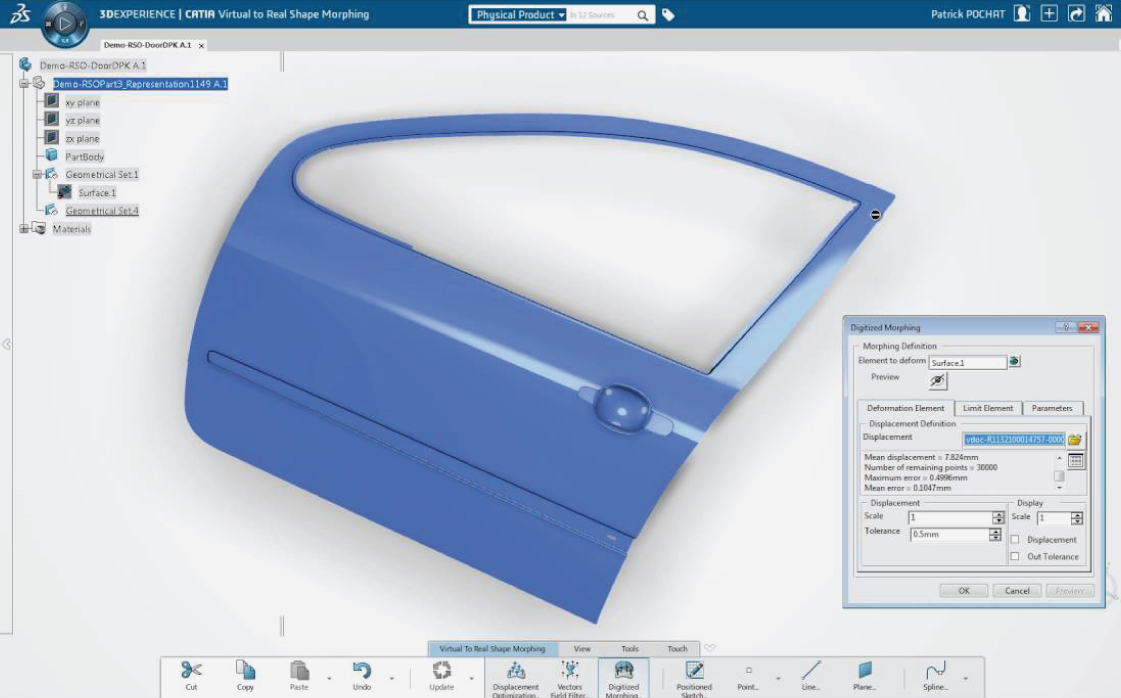Enable the Displacement display checkbox
The height and width of the screenshot is (698, 1121).
point(1017,539)
